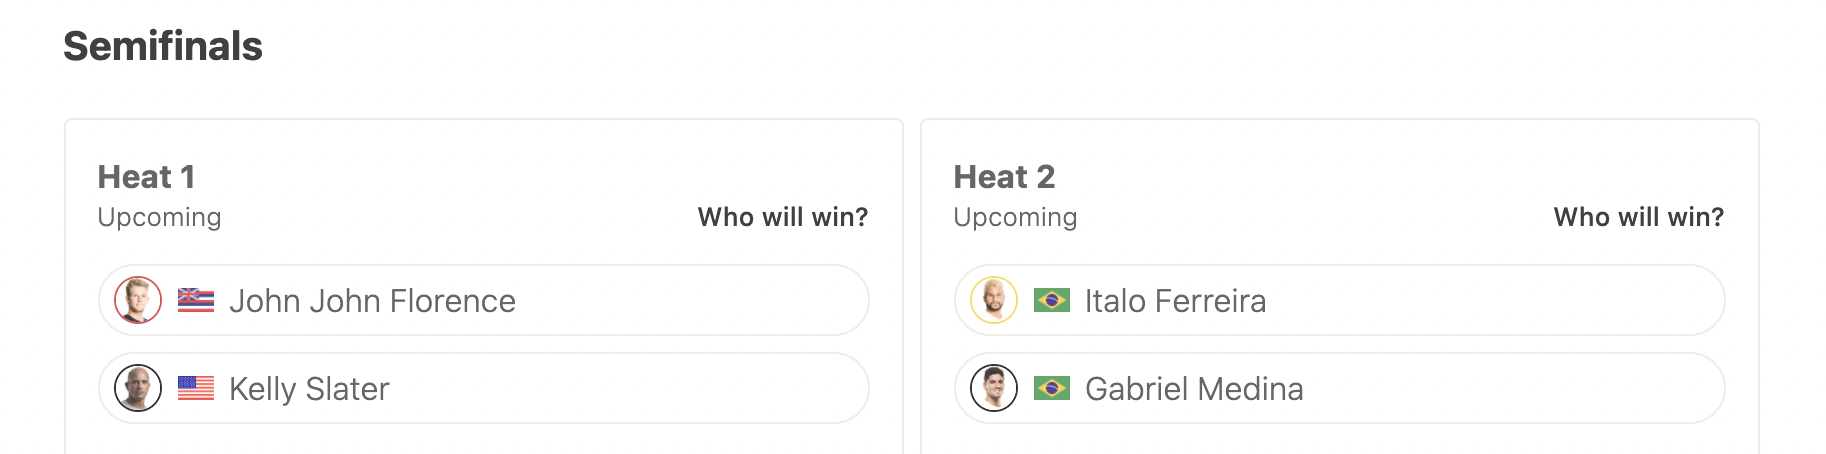Click Italo Ferreira's avatar photo
Screen dimensions: 1826x454
click(x=994, y=300)
